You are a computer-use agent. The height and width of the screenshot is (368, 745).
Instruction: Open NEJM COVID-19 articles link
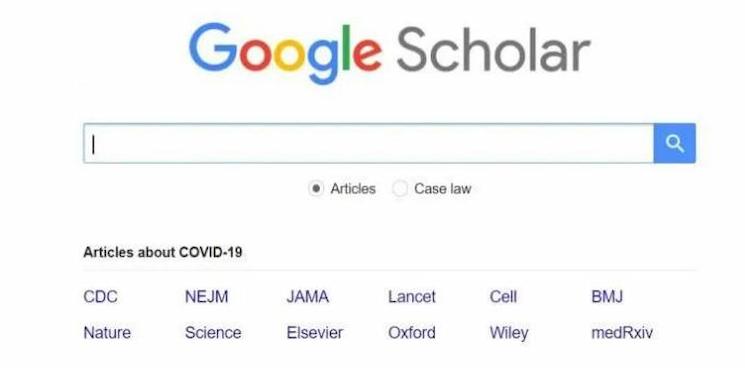(x=206, y=297)
